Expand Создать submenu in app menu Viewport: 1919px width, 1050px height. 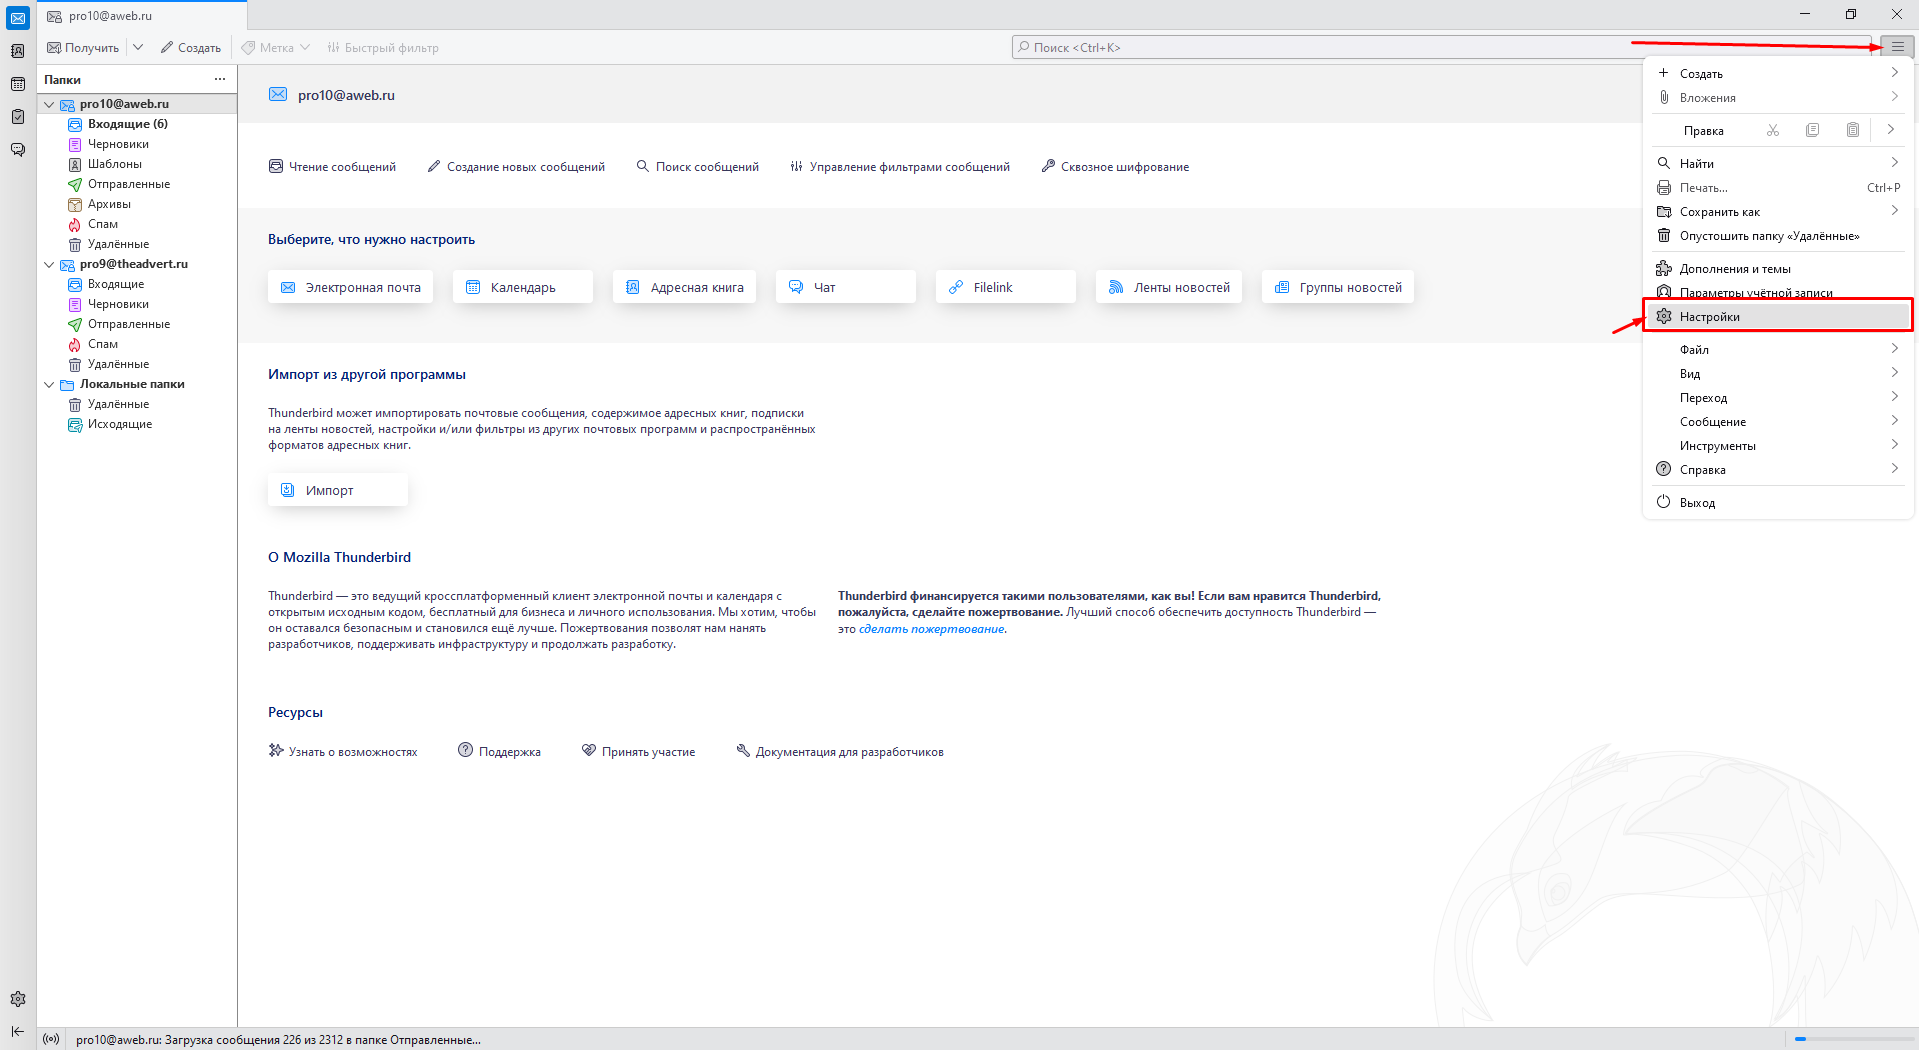1778,74
